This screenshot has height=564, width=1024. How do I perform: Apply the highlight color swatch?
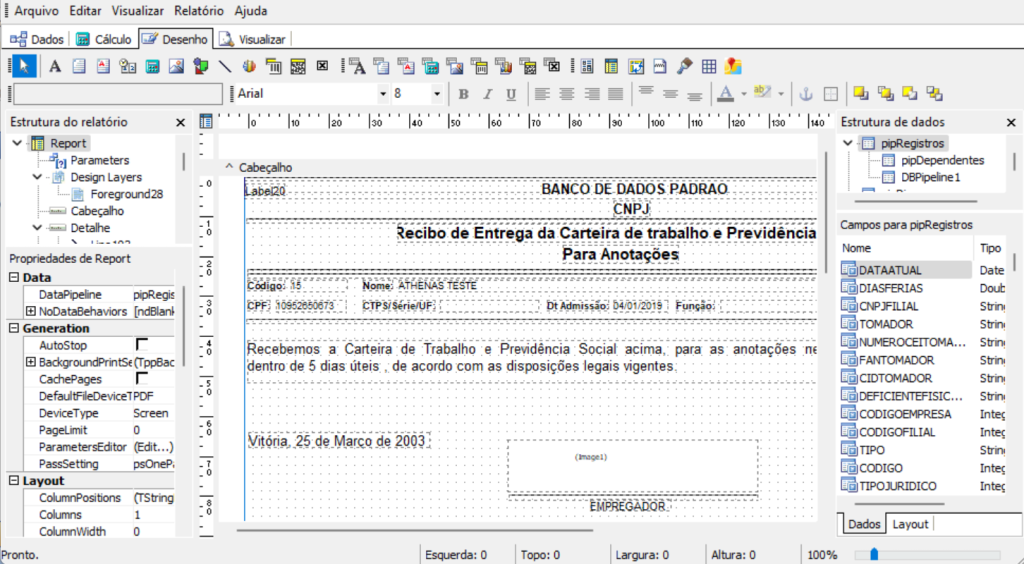pos(762,93)
